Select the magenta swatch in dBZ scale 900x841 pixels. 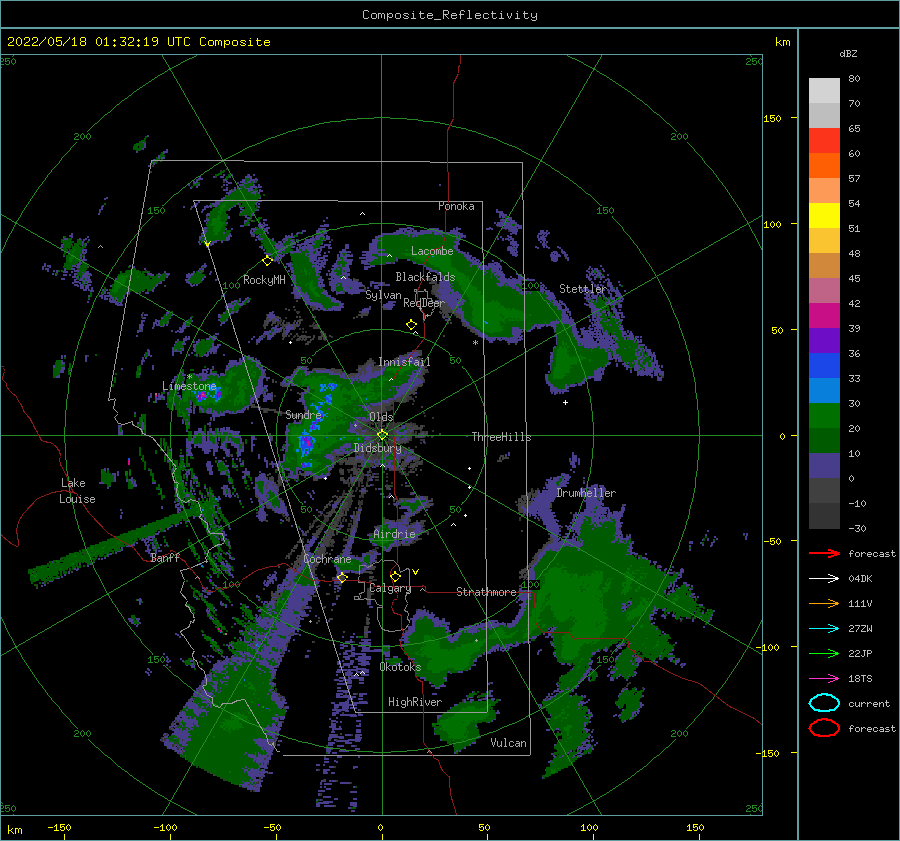(x=824, y=315)
